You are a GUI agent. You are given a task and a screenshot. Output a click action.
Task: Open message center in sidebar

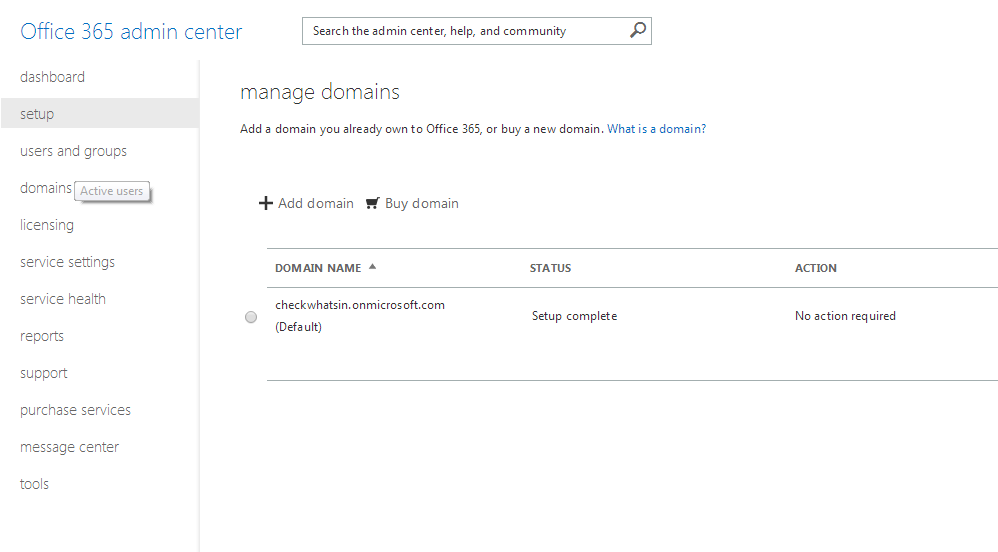[x=69, y=447]
